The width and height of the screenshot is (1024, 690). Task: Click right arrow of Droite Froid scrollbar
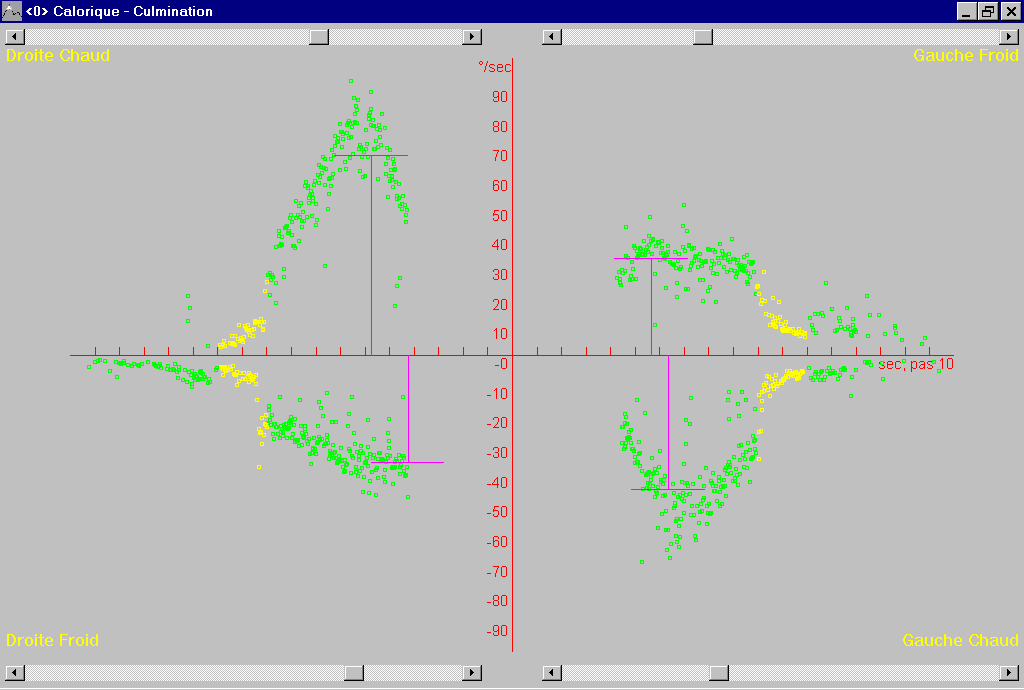[x=472, y=672]
